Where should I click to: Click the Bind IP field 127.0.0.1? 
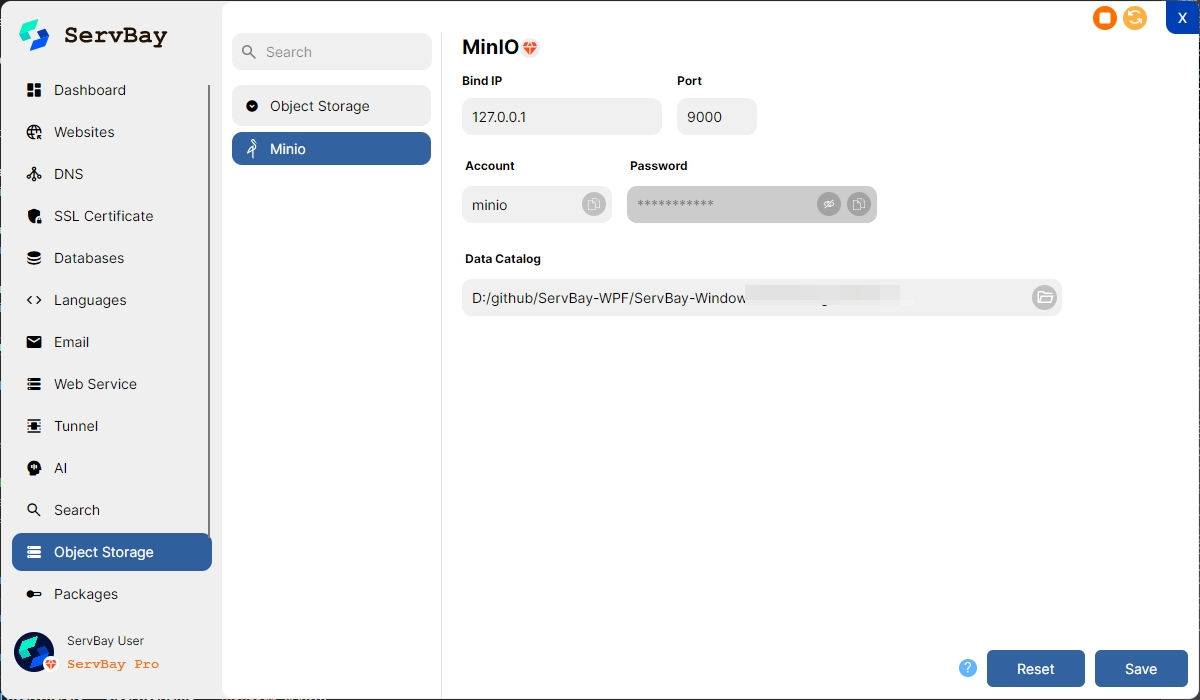point(562,116)
